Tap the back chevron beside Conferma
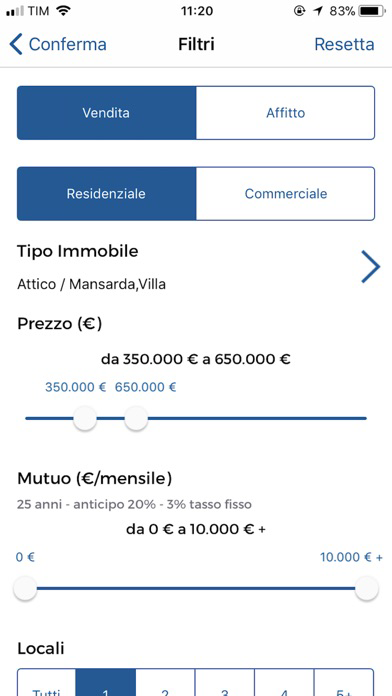This screenshot has height=696, width=392. click(x=16, y=44)
